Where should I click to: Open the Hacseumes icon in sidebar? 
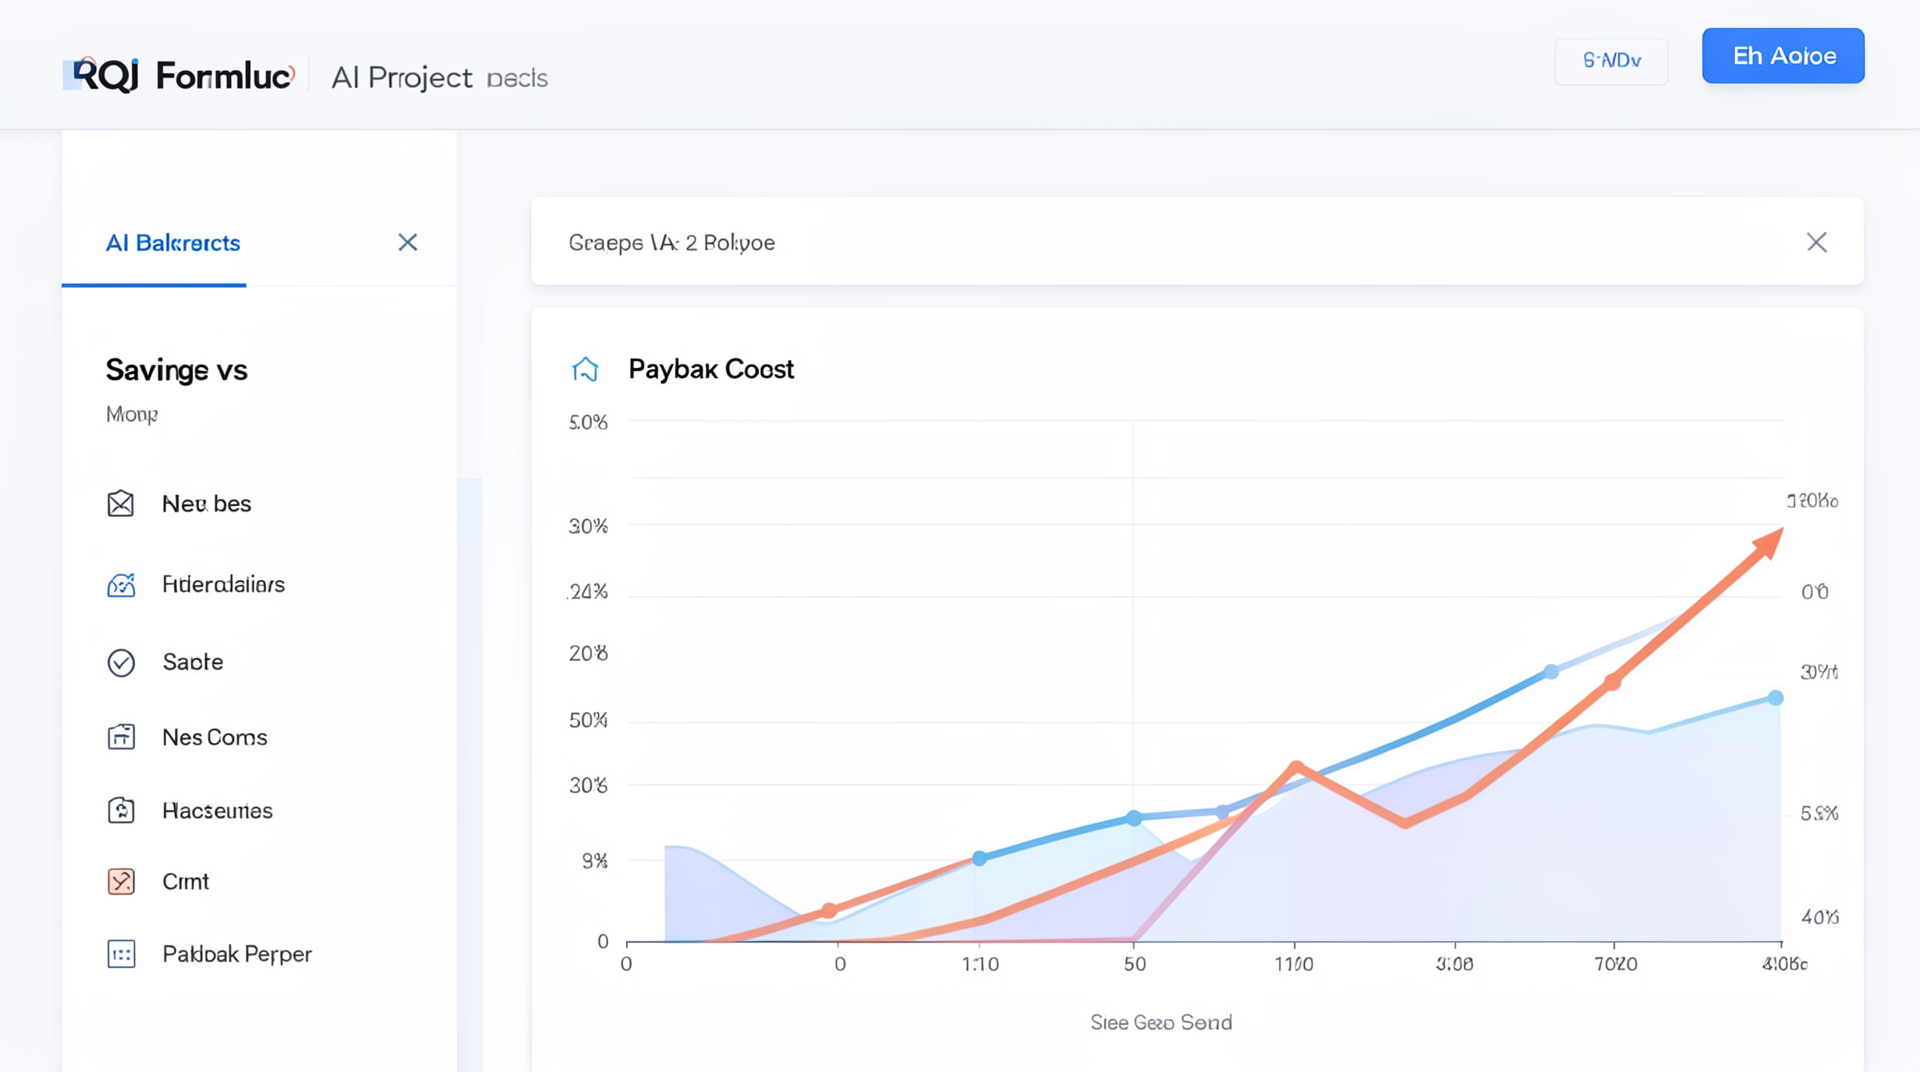coord(121,811)
